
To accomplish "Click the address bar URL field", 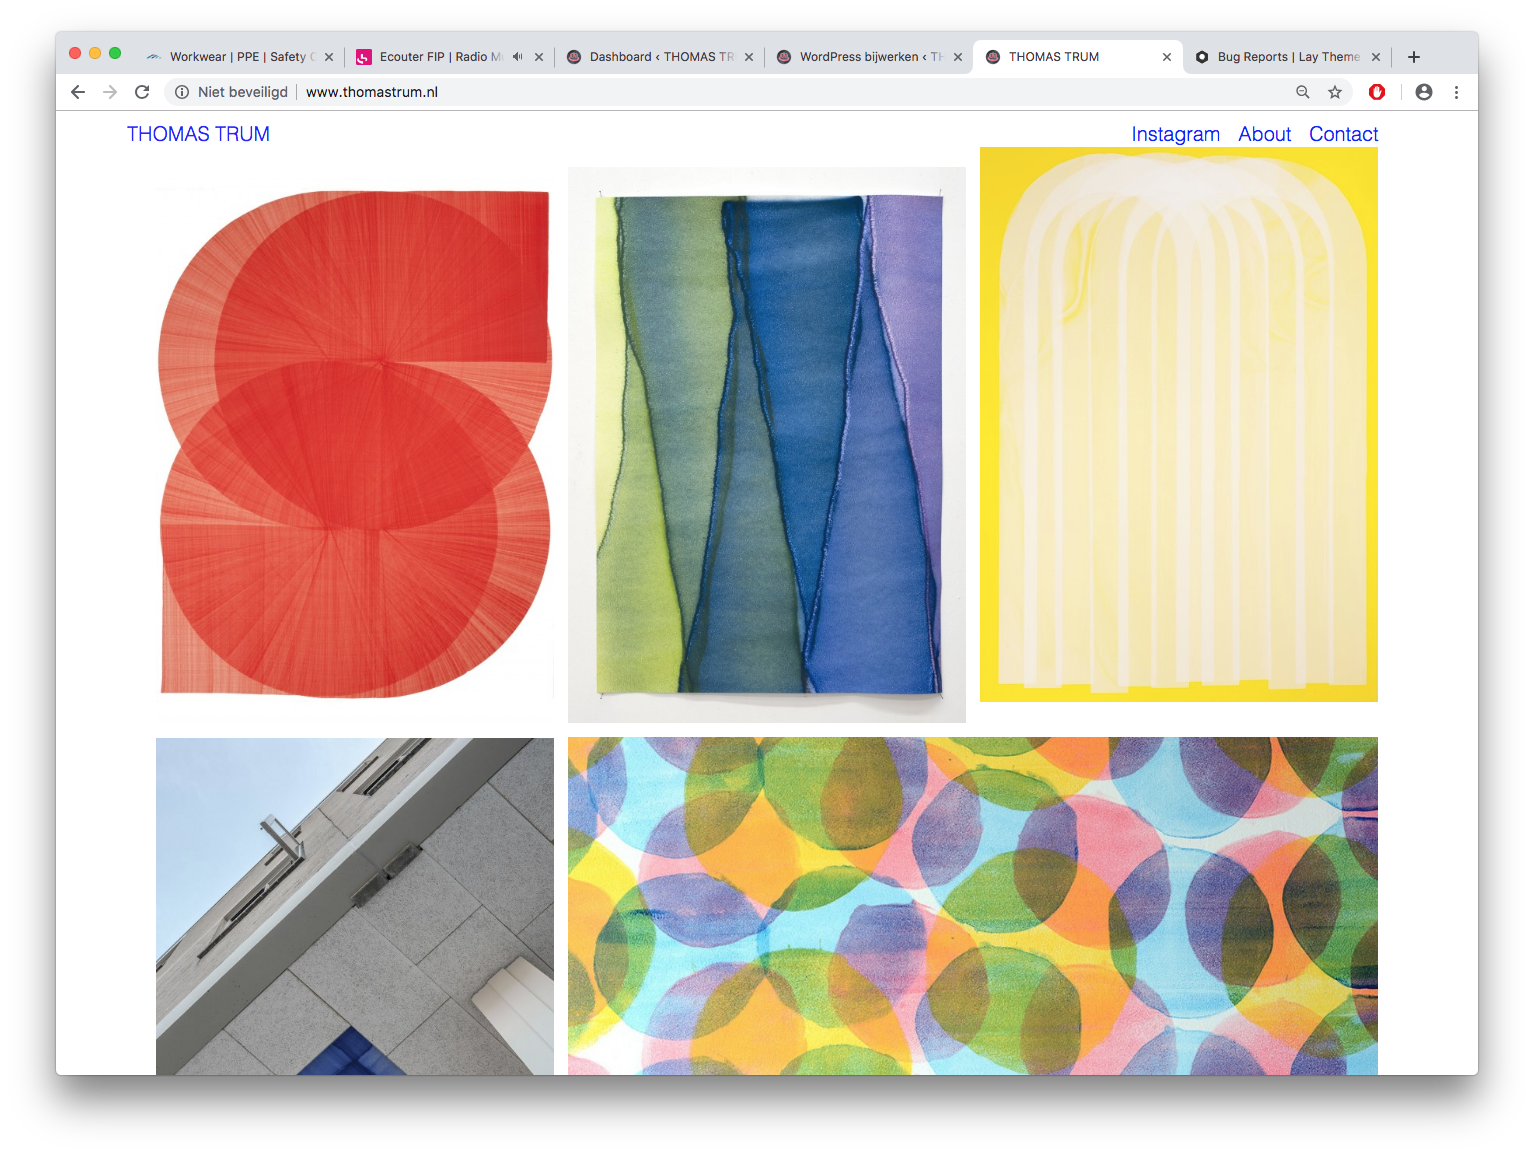I will [700, 92].
